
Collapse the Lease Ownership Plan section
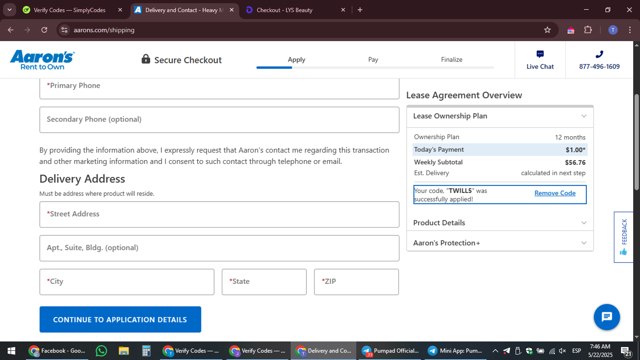500,116
